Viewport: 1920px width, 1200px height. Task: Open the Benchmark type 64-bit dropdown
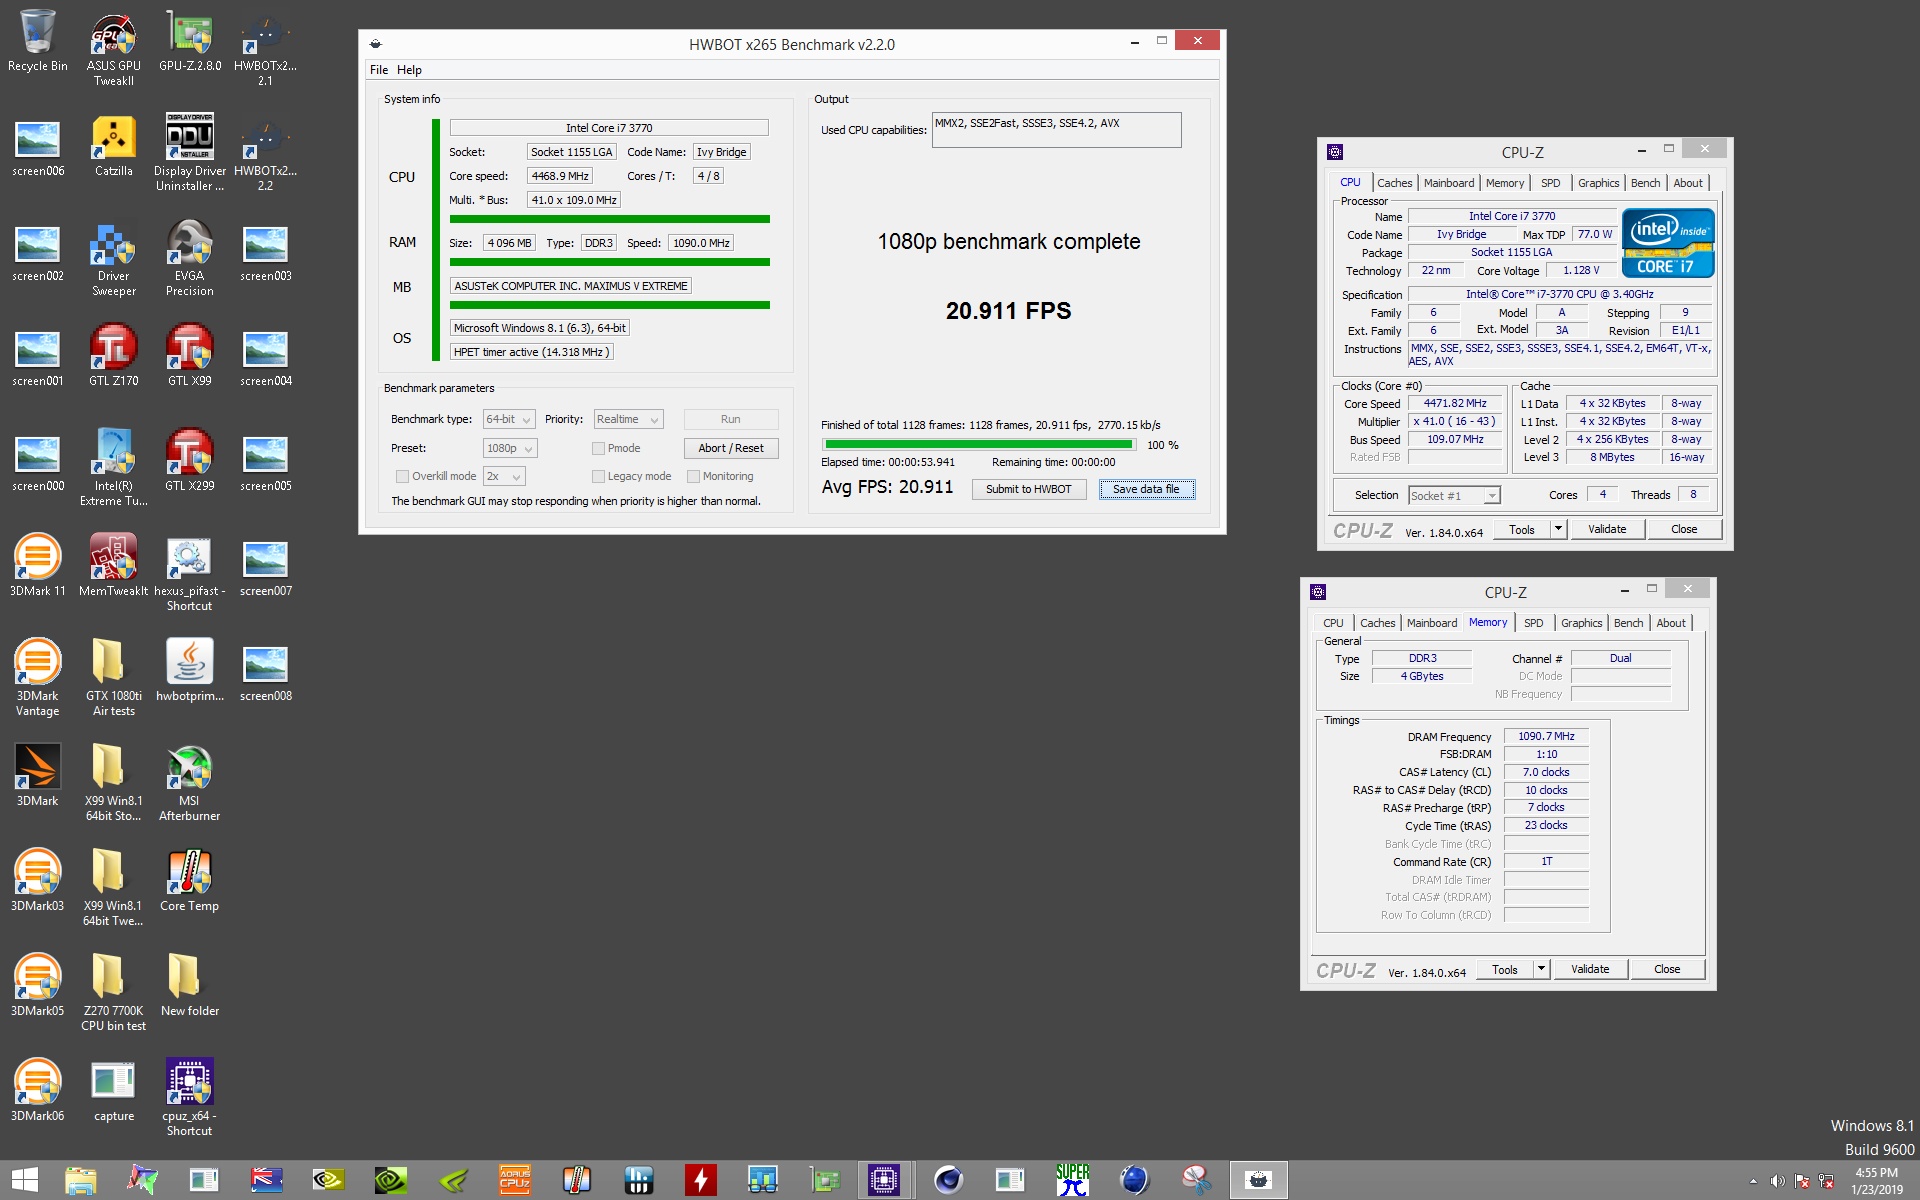point(509,420)
